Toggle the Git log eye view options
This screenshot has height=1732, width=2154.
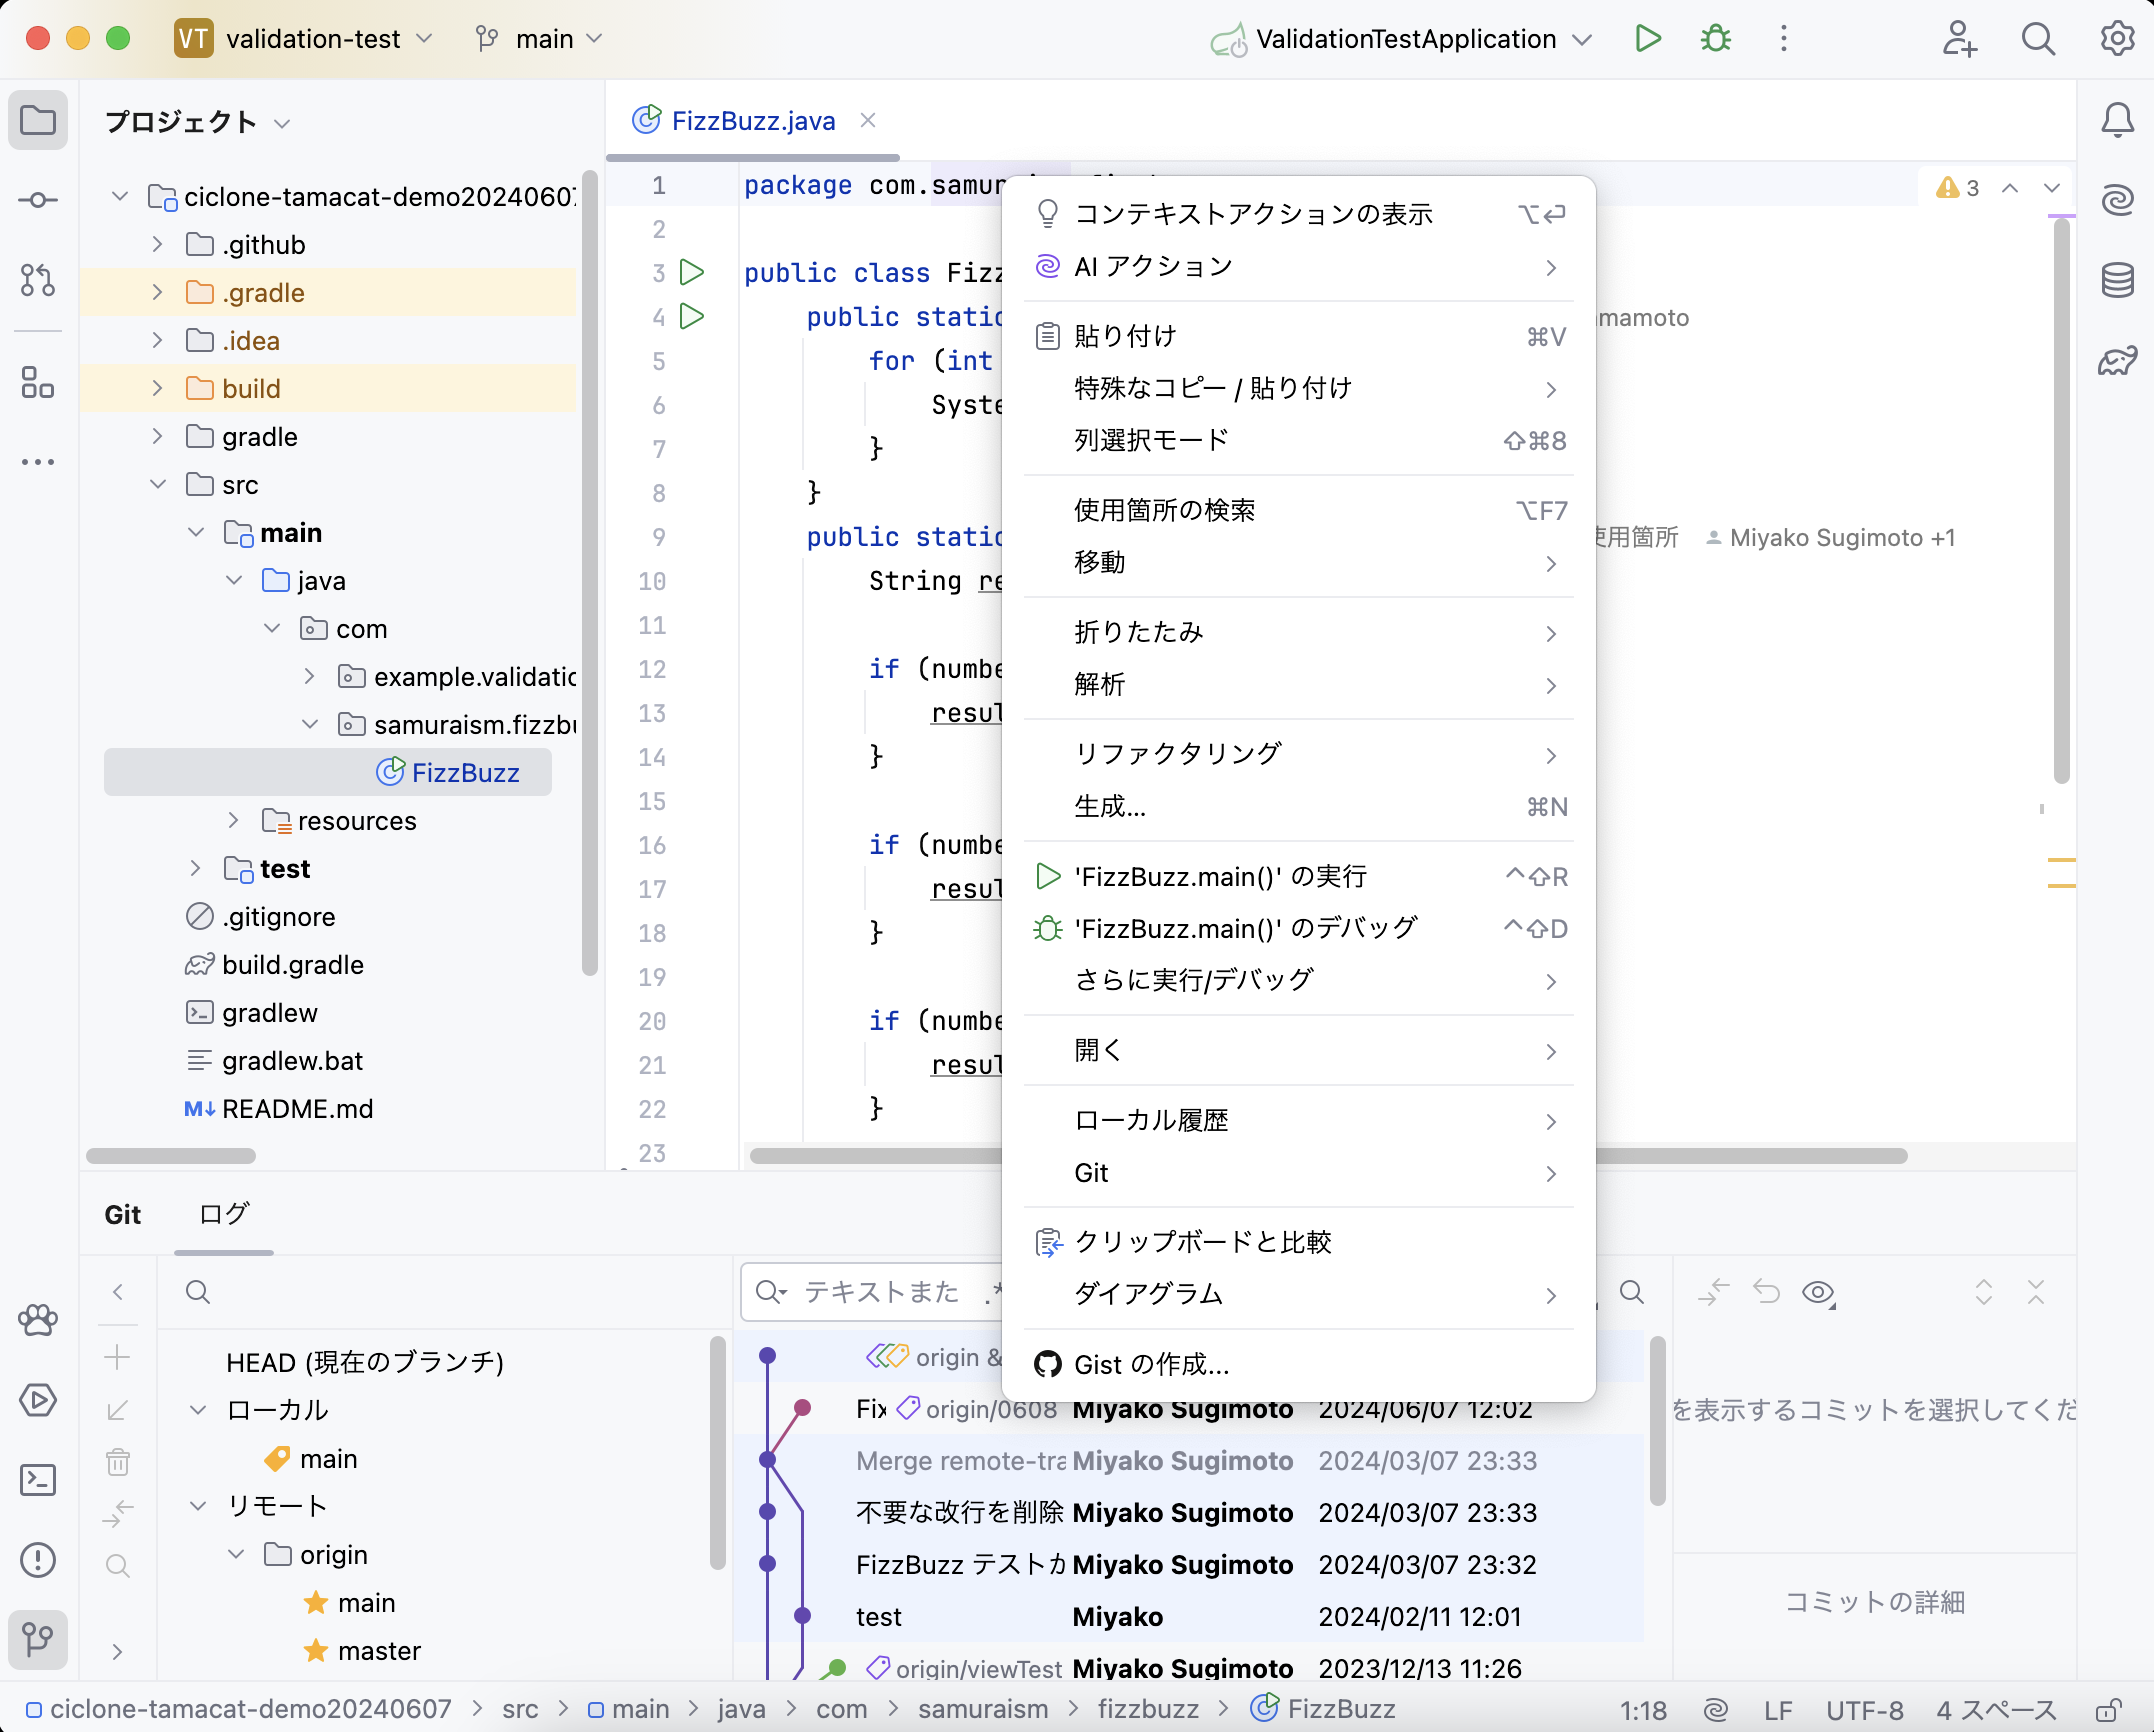pyautogui.click(x=1819, y=1293)
